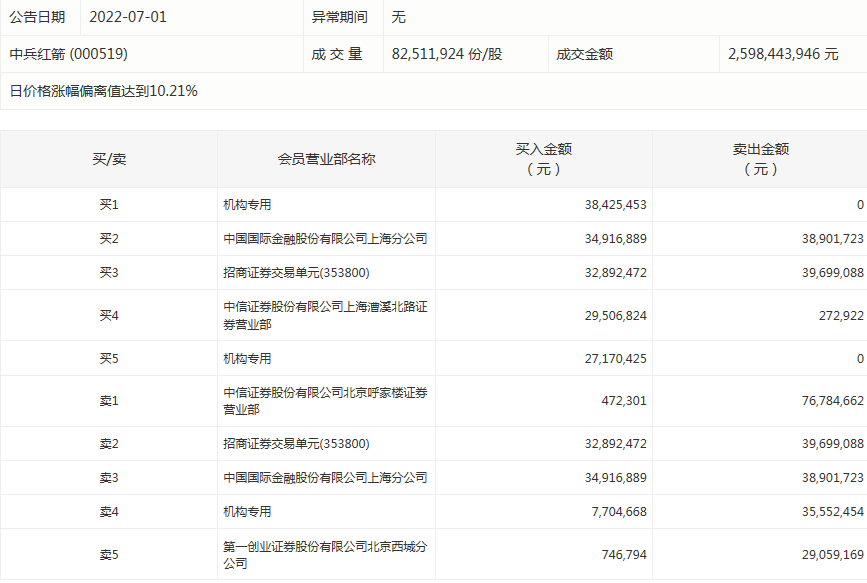Select the 买1 row label
Image resolution: width=867 pixels, height=583 pixels.
point(109,205)
